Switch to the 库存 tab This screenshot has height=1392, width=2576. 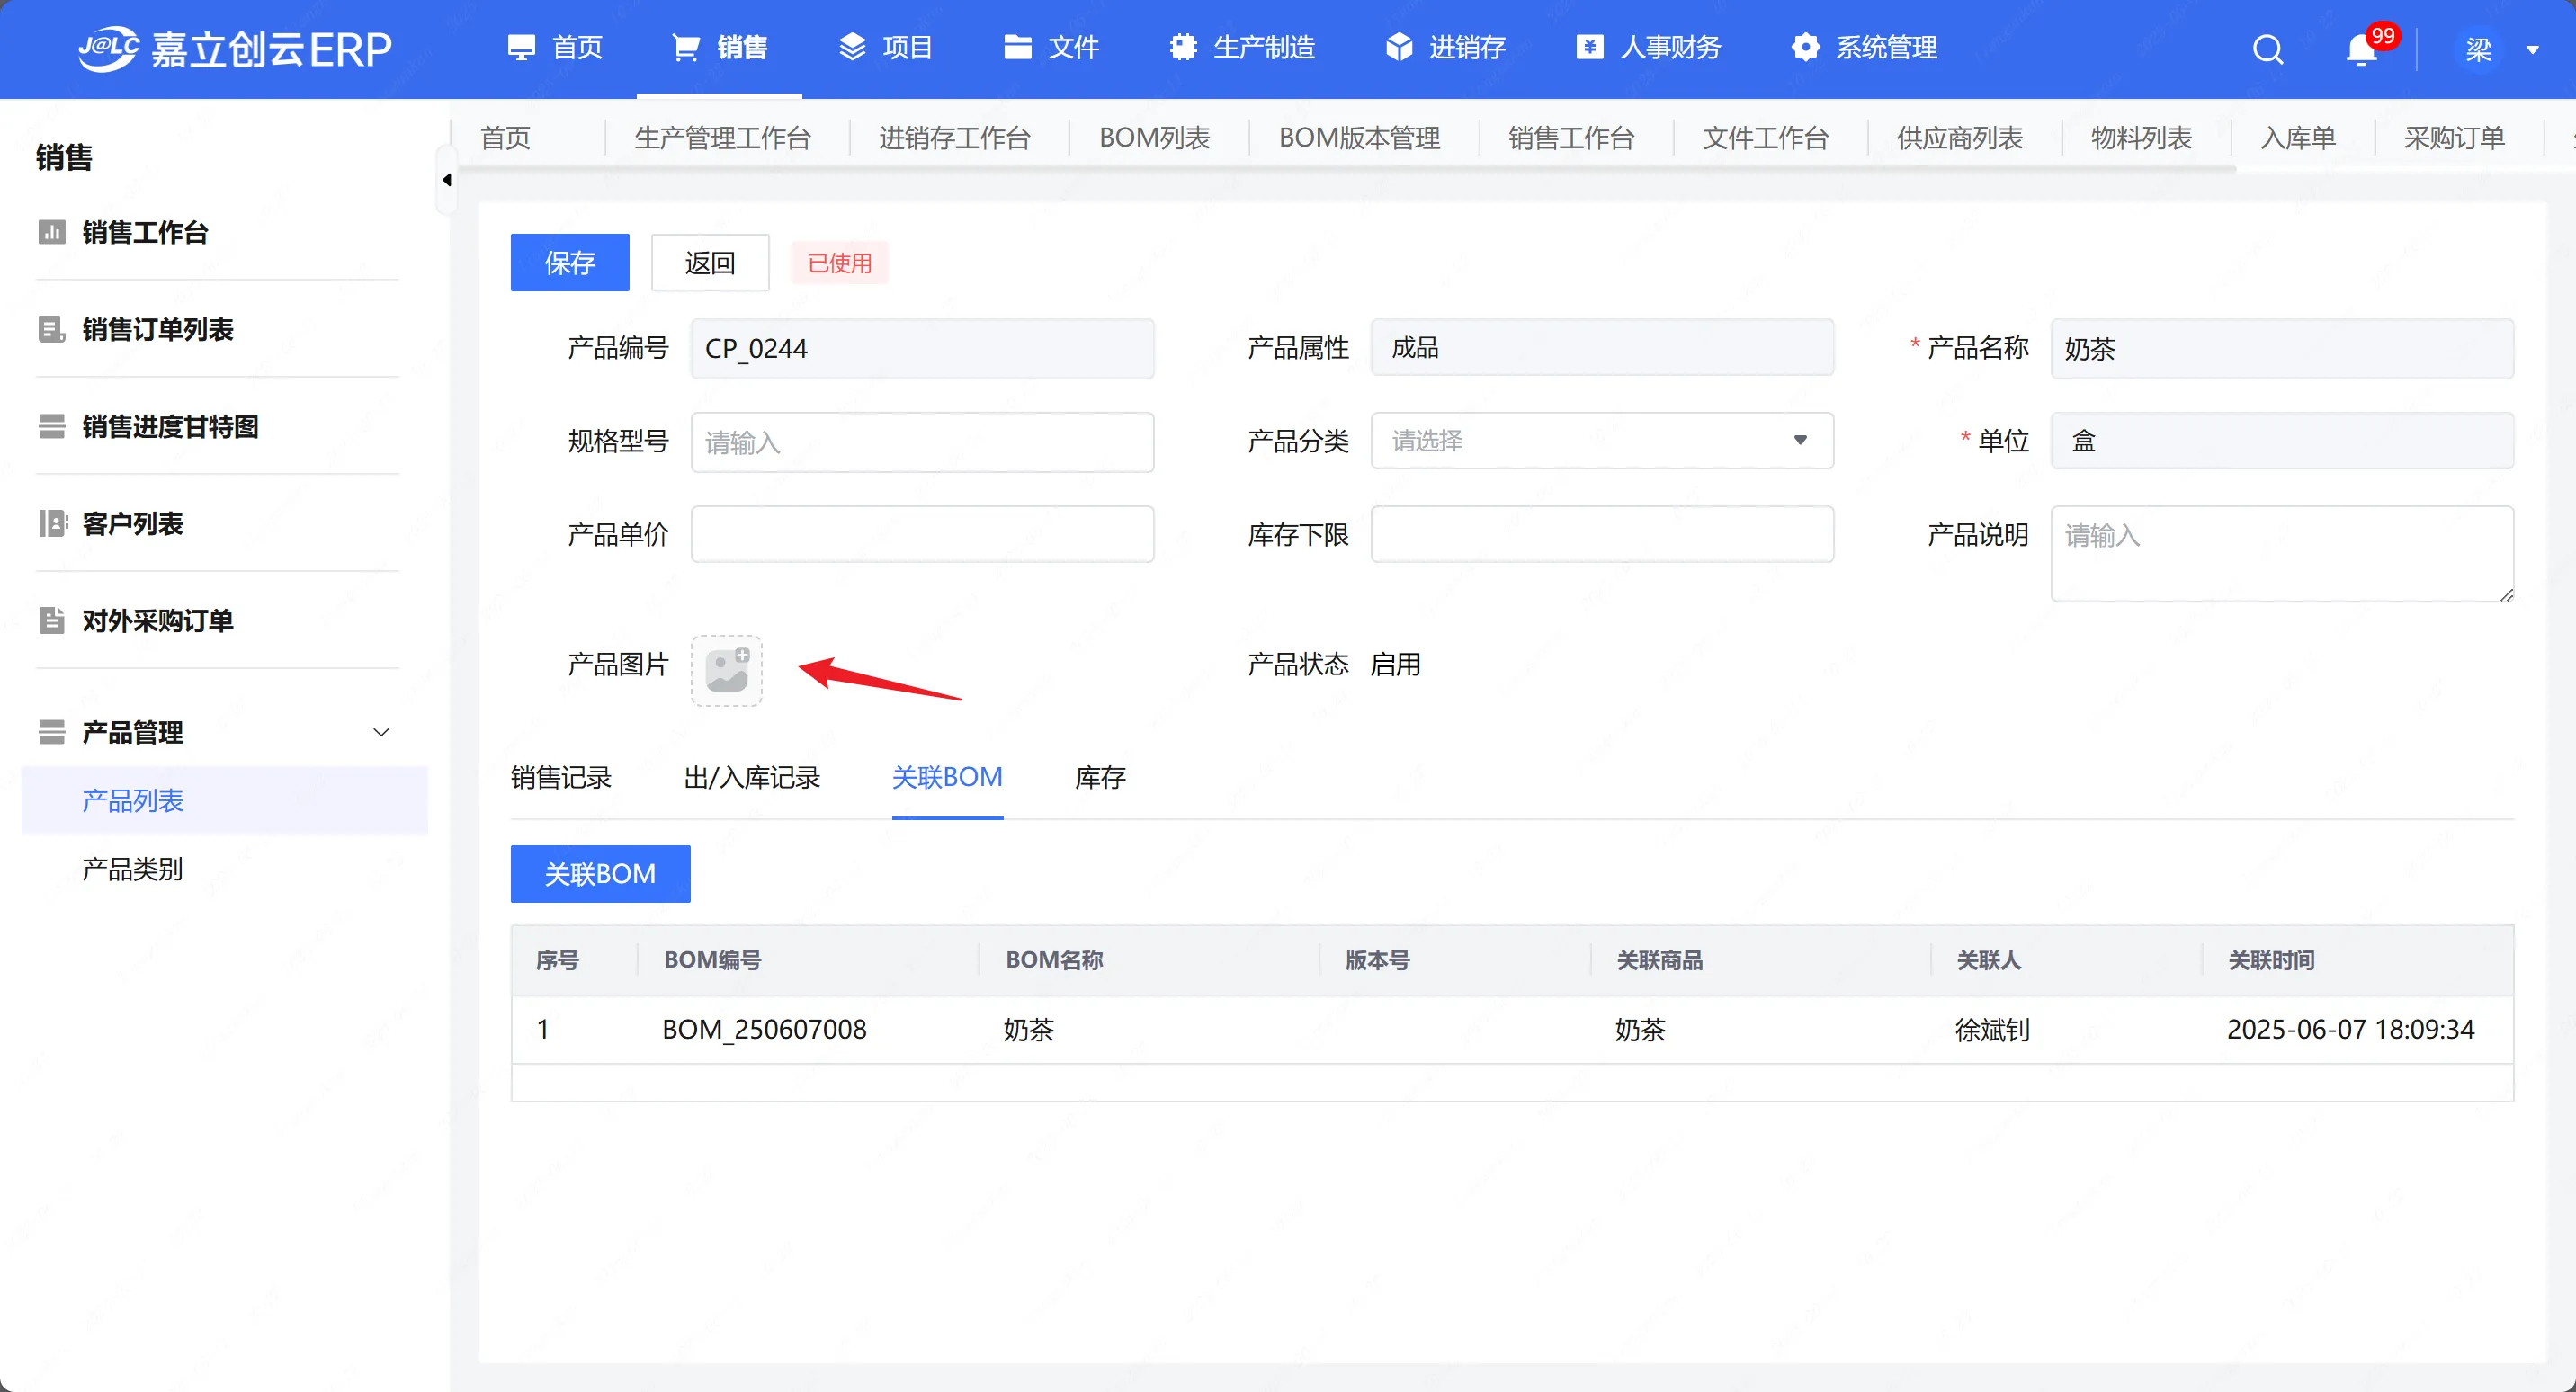click(1099, 777)
